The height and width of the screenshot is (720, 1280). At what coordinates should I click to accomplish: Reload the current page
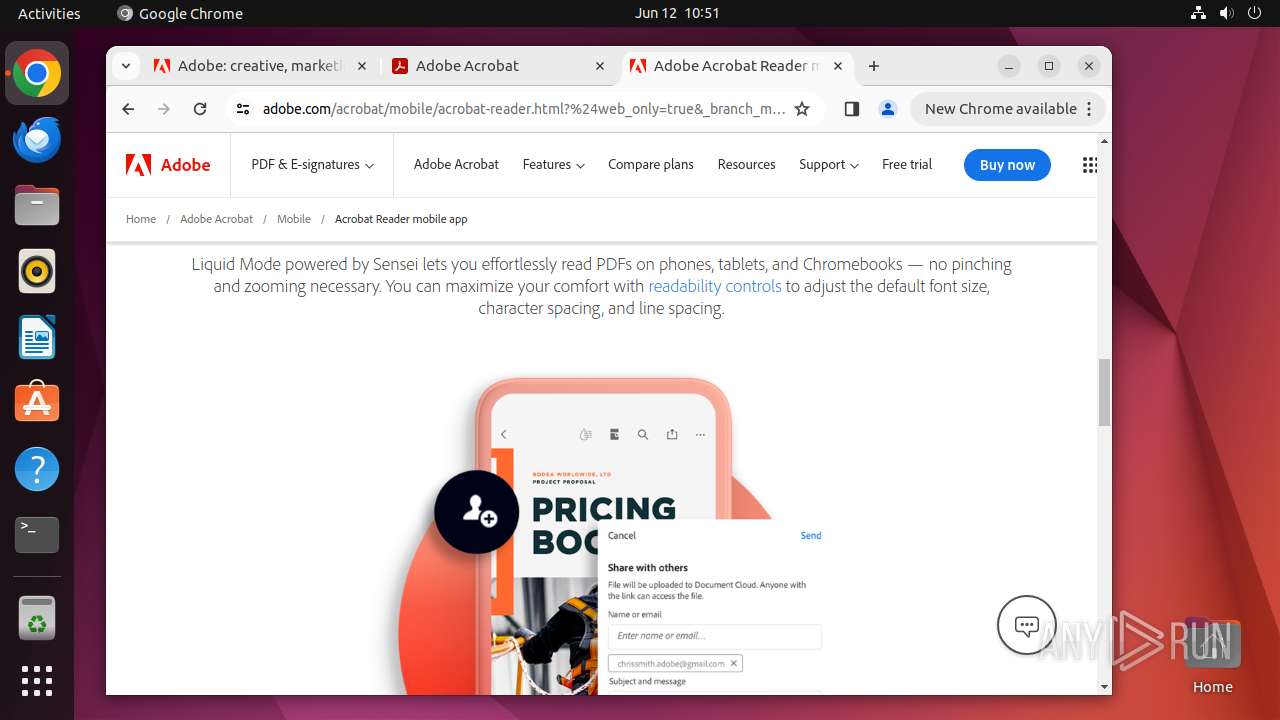(x=200, y=109)
